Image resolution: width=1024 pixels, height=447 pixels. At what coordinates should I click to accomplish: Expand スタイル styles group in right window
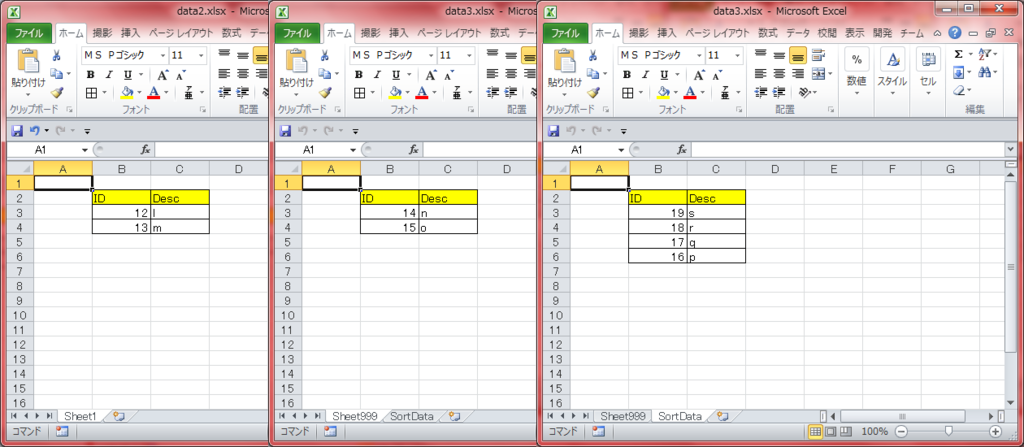(x=892, y=73)
